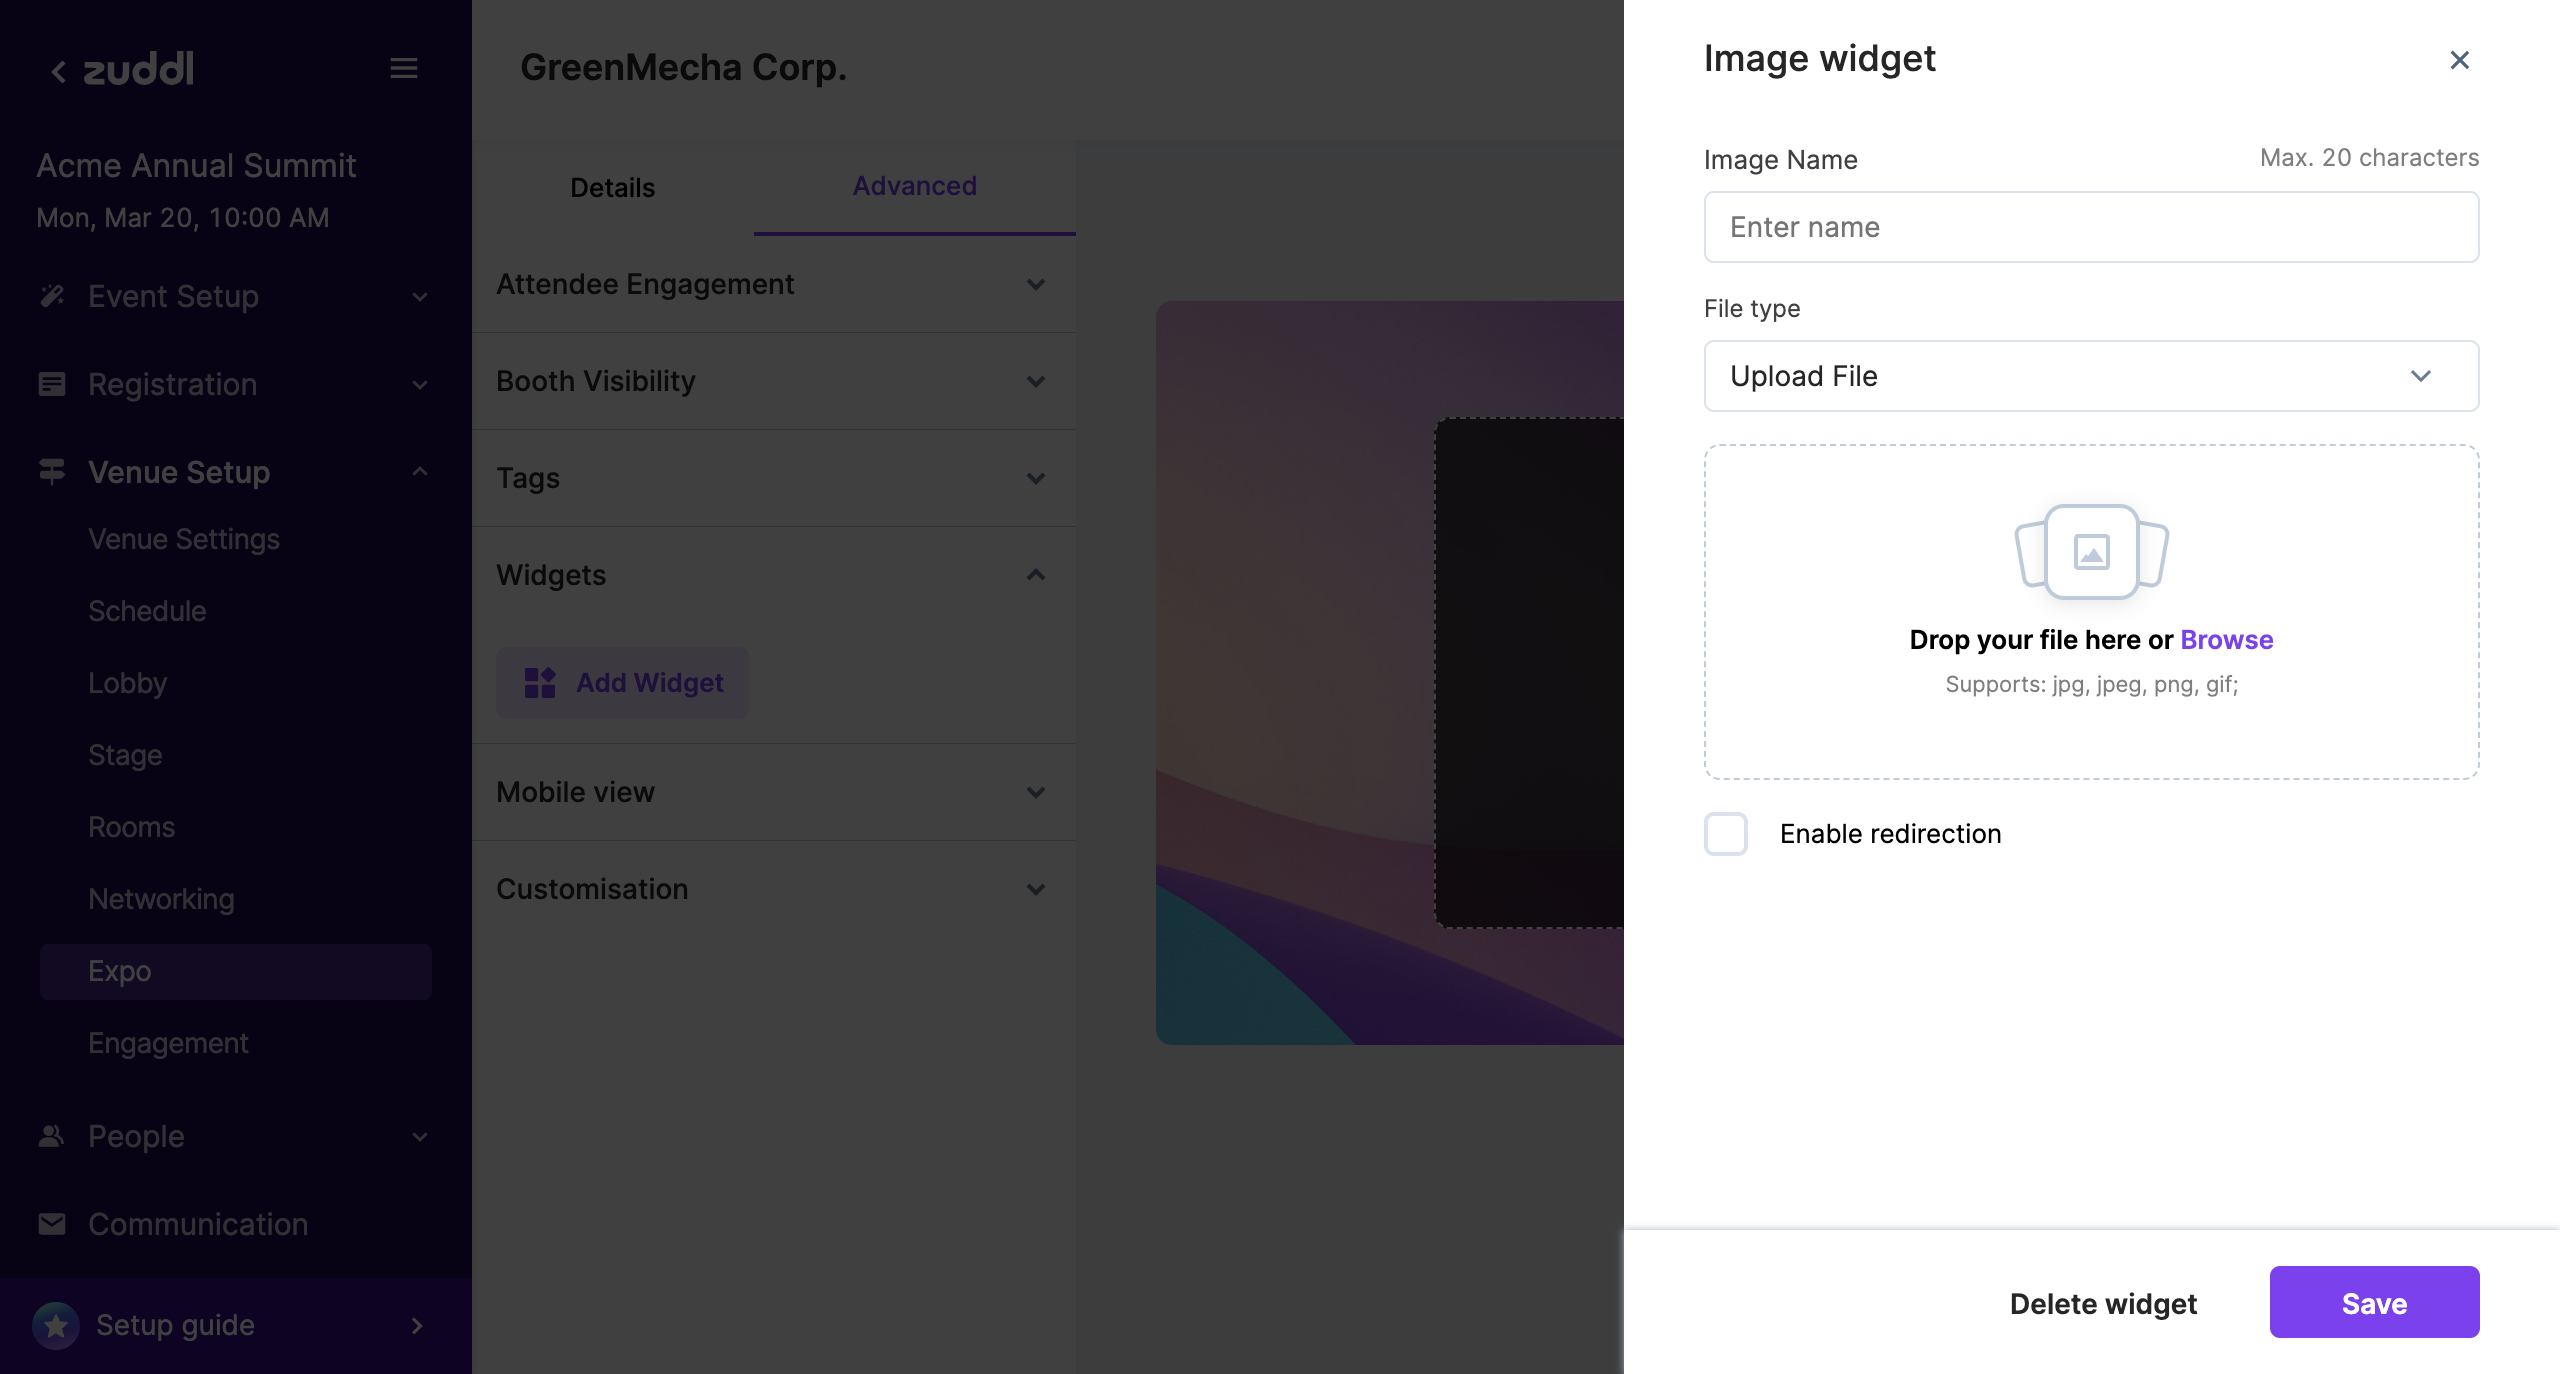Click the Image Name input field
The height and width of the screenshot is (1374, 2560).
coord(2091,227)
